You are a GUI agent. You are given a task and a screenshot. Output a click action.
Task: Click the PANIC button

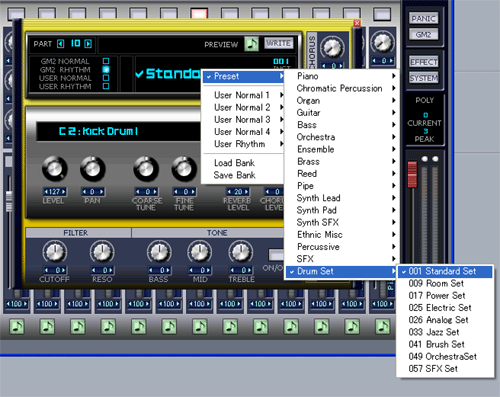coord(423,18)
